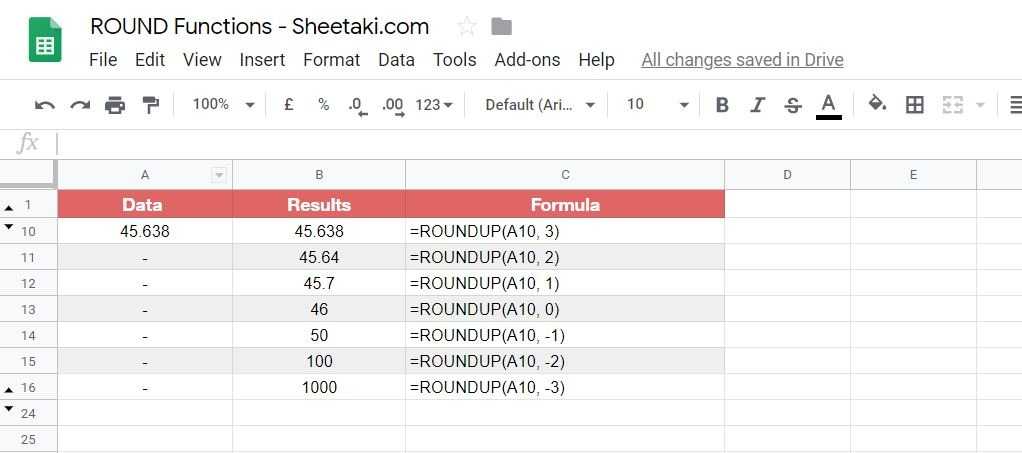Viewport: 1022px width, 453px height.
Task: Print the spreadsheet with printer icon
Action: [115, 105]
